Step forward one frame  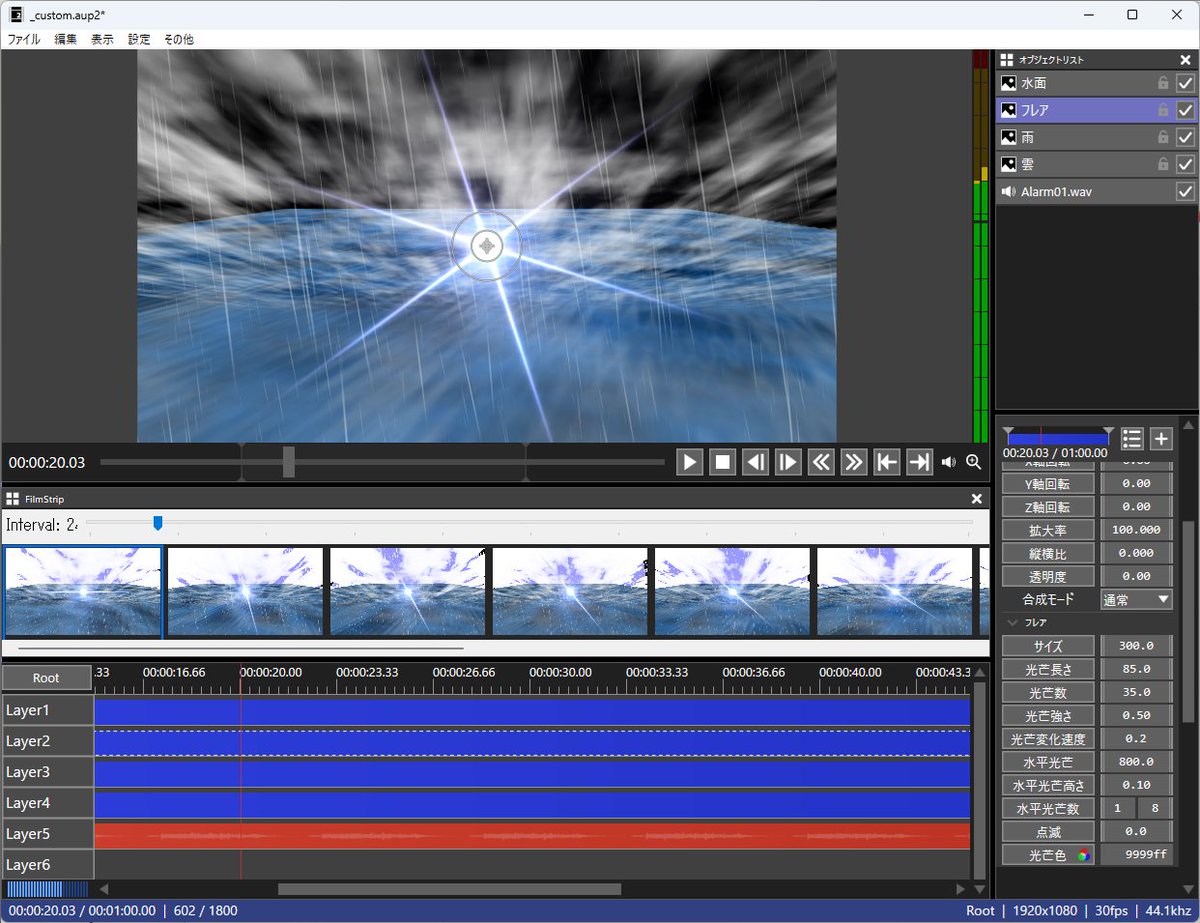pos(788,462)
